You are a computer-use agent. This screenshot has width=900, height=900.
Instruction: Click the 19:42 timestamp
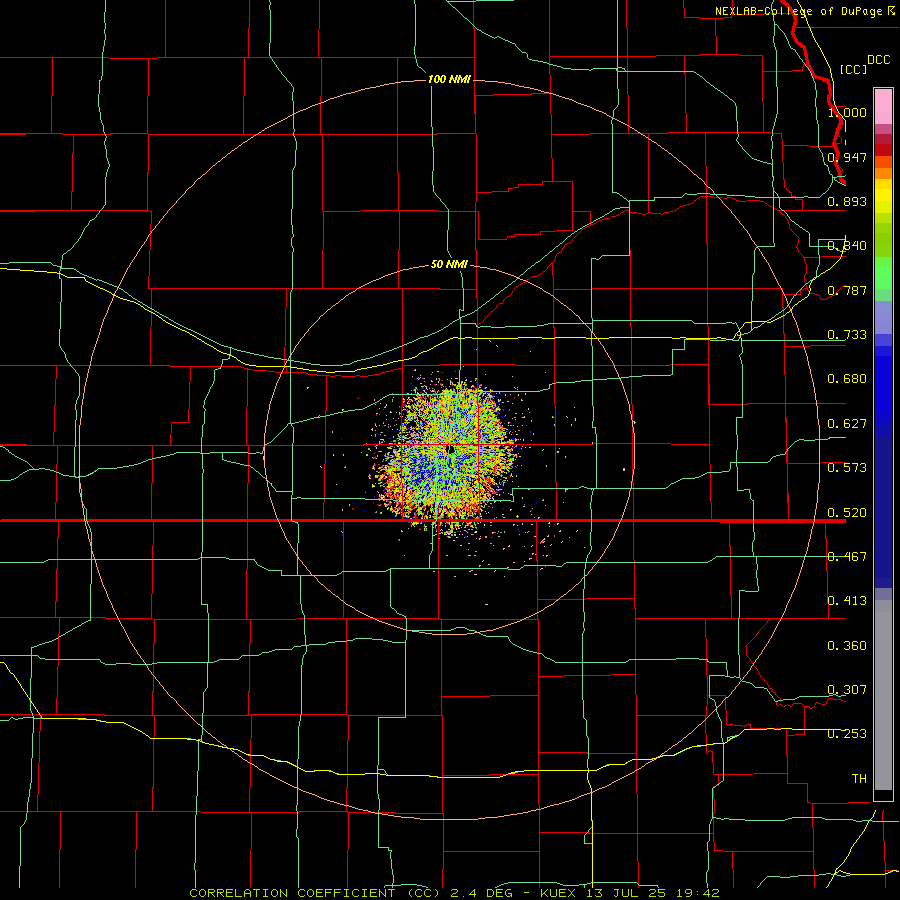click(696, 893)
